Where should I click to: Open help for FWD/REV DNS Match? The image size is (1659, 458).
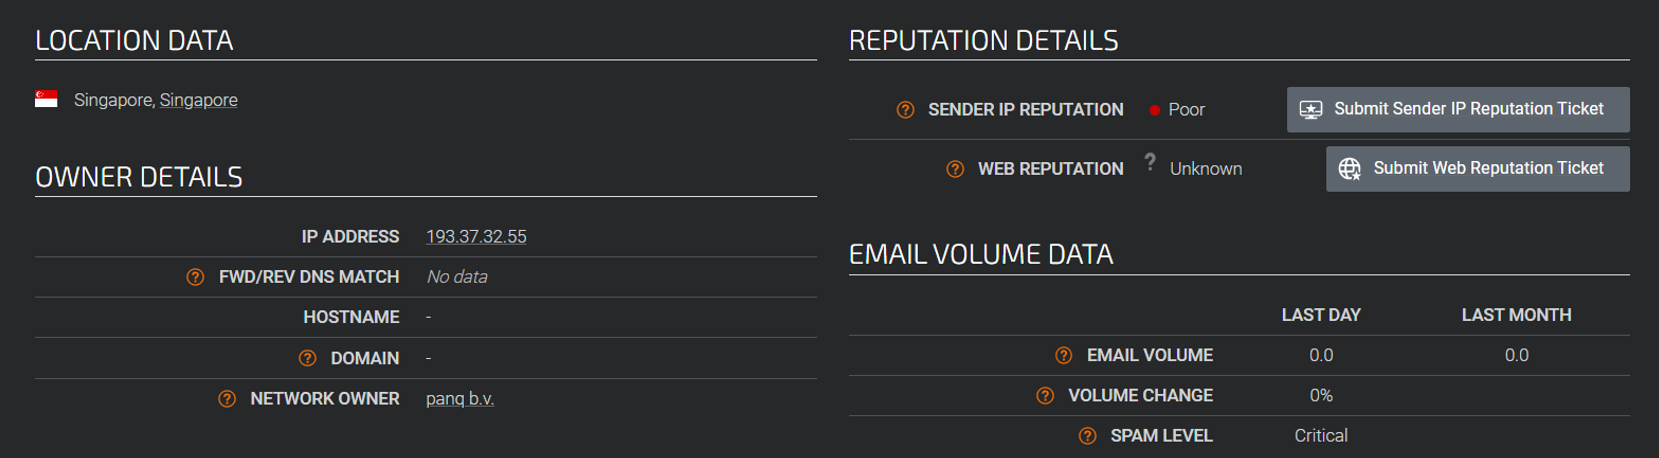tap(195, 277)
